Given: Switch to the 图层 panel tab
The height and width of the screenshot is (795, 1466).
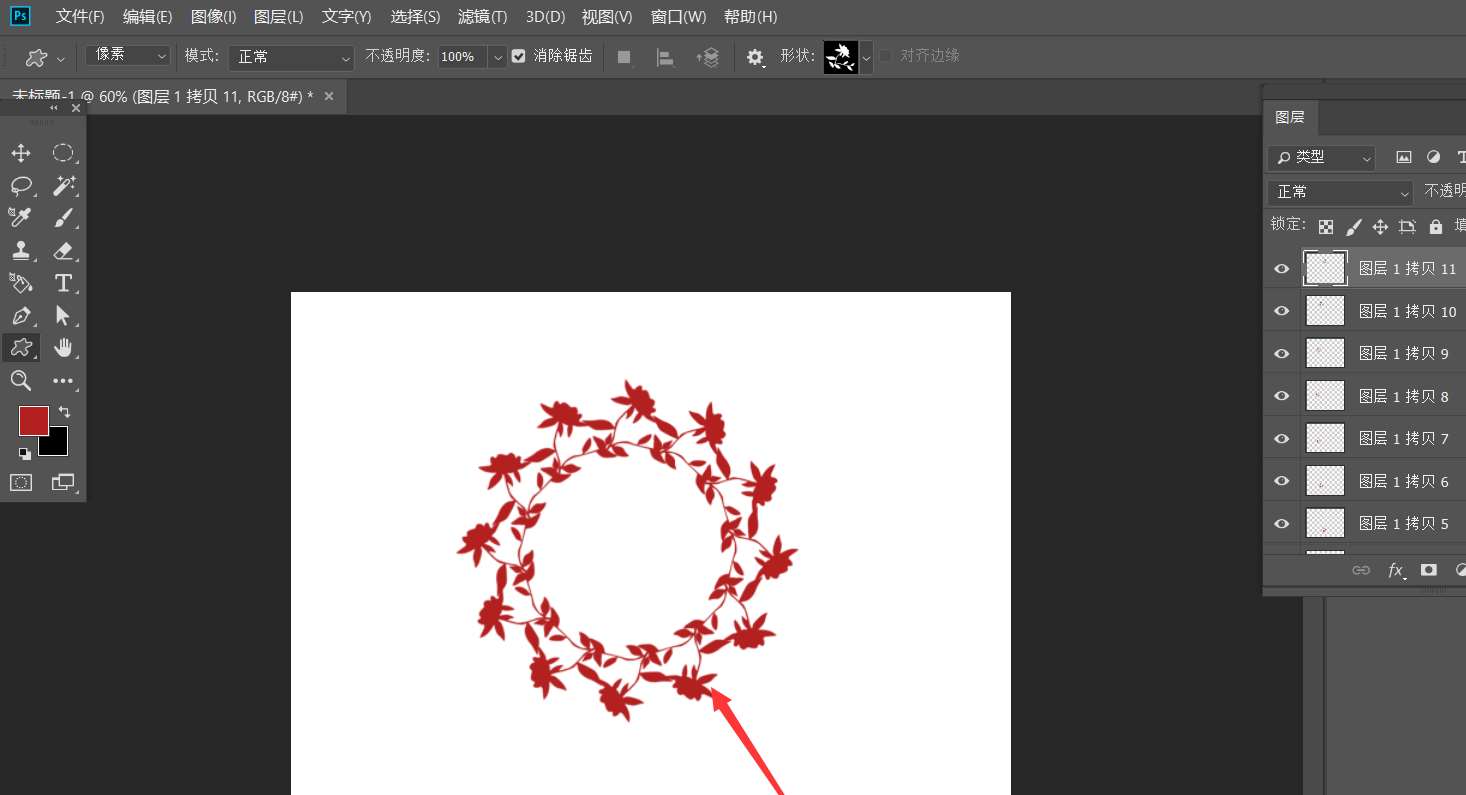Looking at the screenshot, I should [1290, 117].
